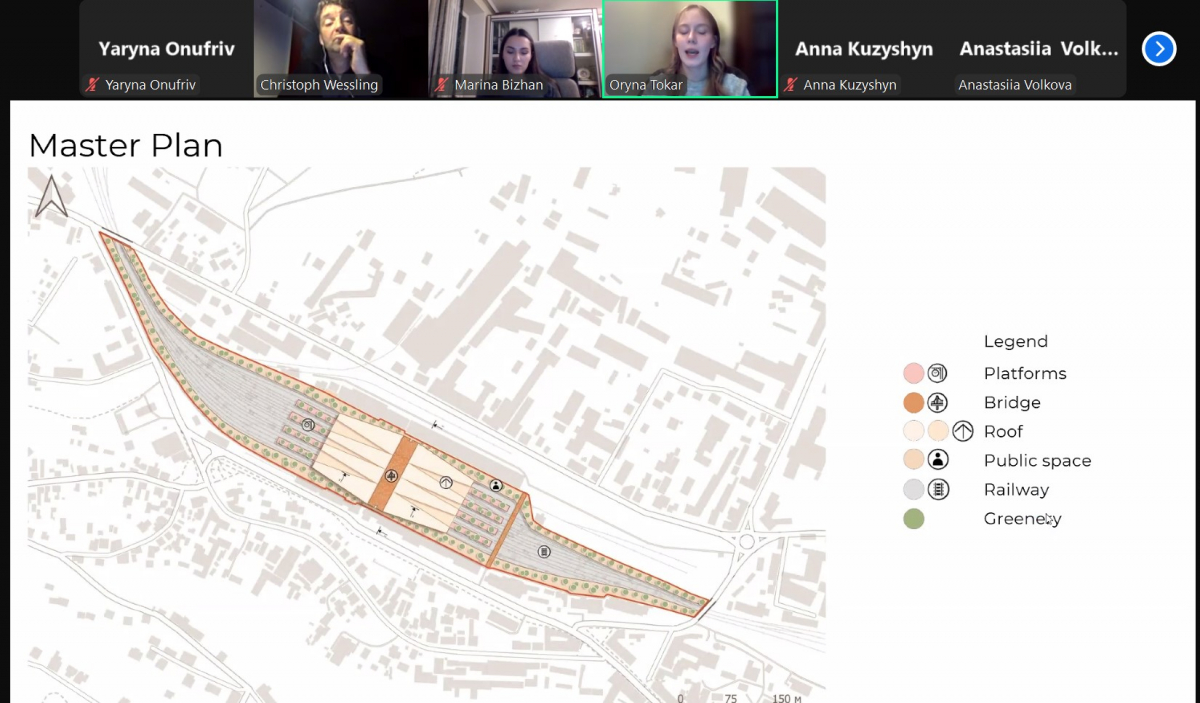1200x703 pixels.
Task: Click the Railway track icon in the legend
Action: (x=938, y=489)
